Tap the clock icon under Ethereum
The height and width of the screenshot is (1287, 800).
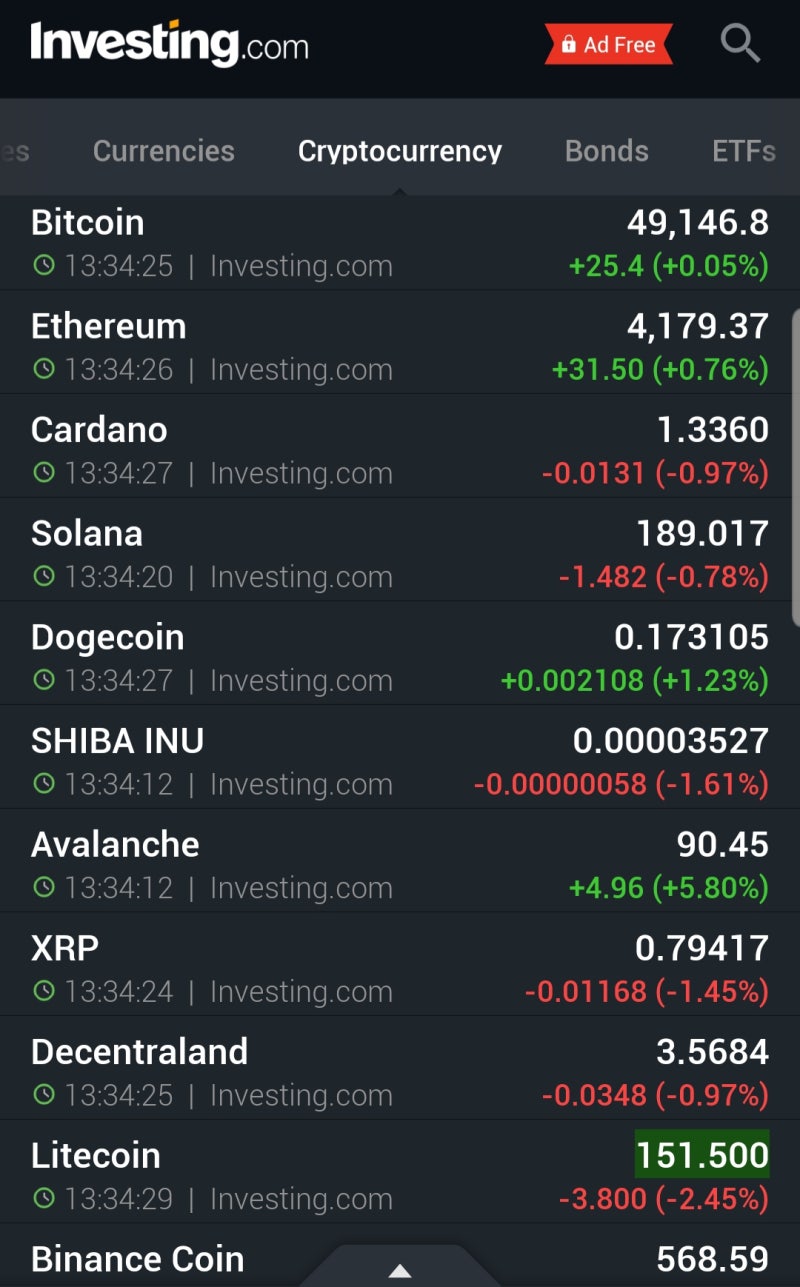44,369
